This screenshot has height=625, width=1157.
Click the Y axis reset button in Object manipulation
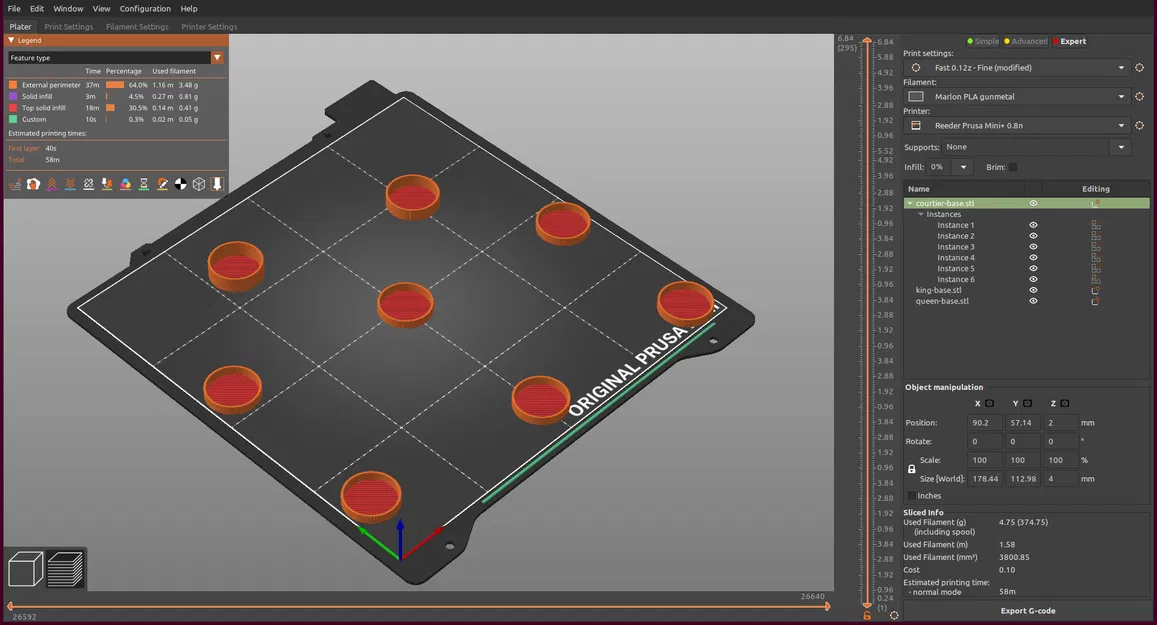(x=1027, y=404)
